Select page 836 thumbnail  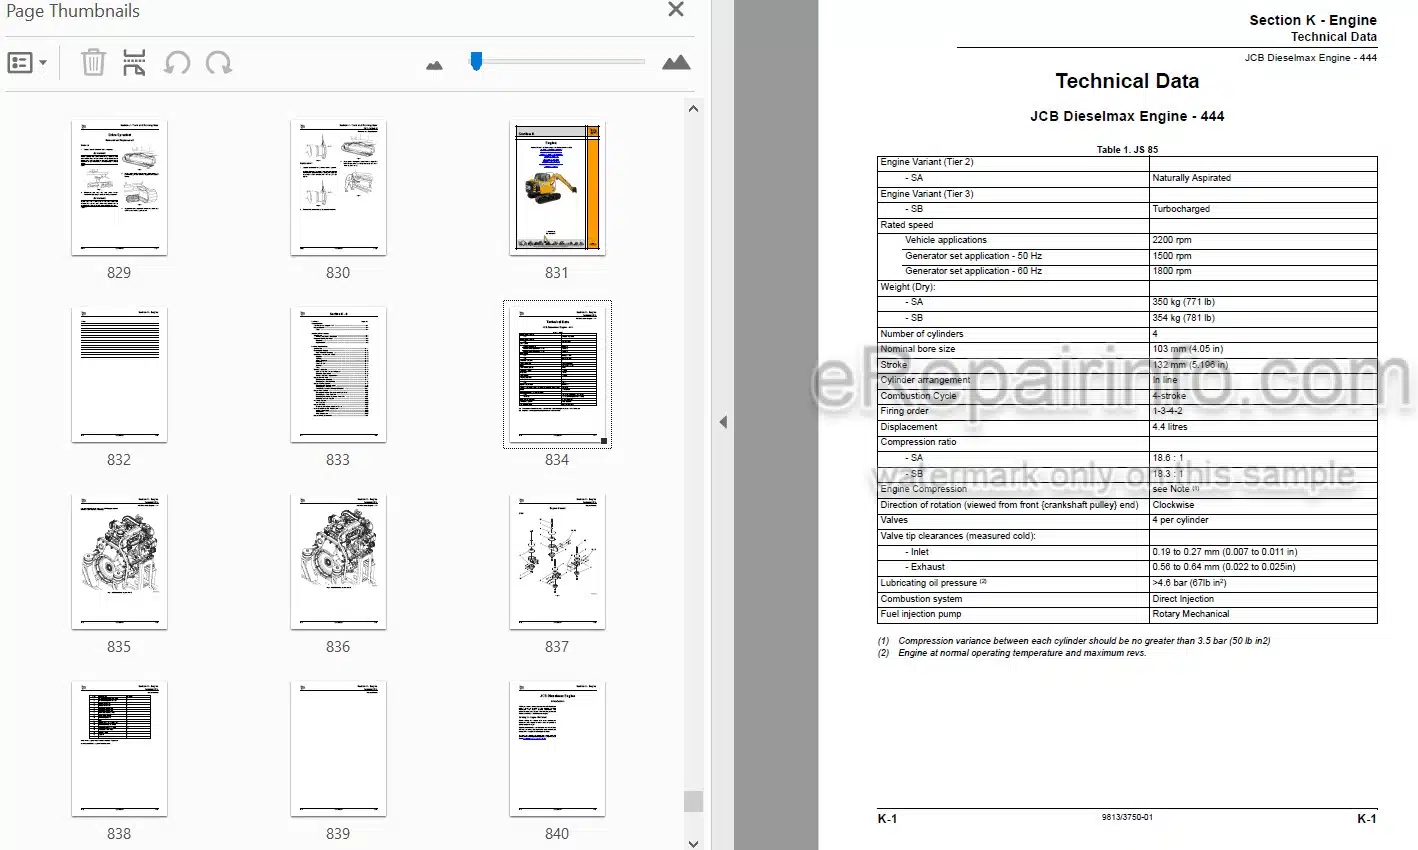[x=338, y=562]
